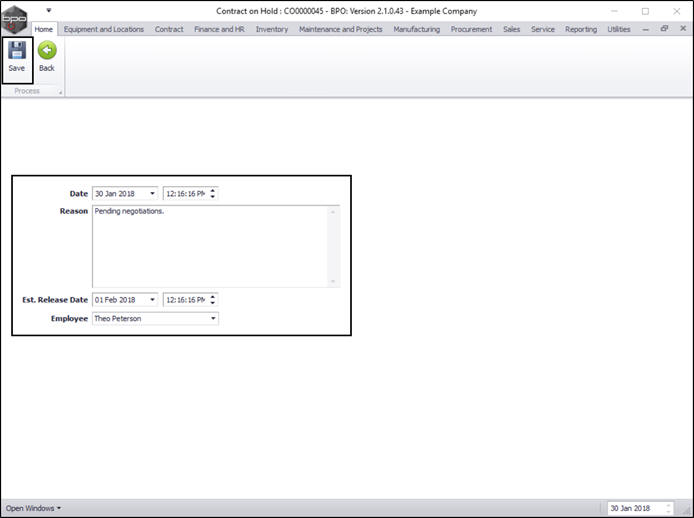Maximize the BPO application window
The image size is (694, 518).
coord(645,12)
